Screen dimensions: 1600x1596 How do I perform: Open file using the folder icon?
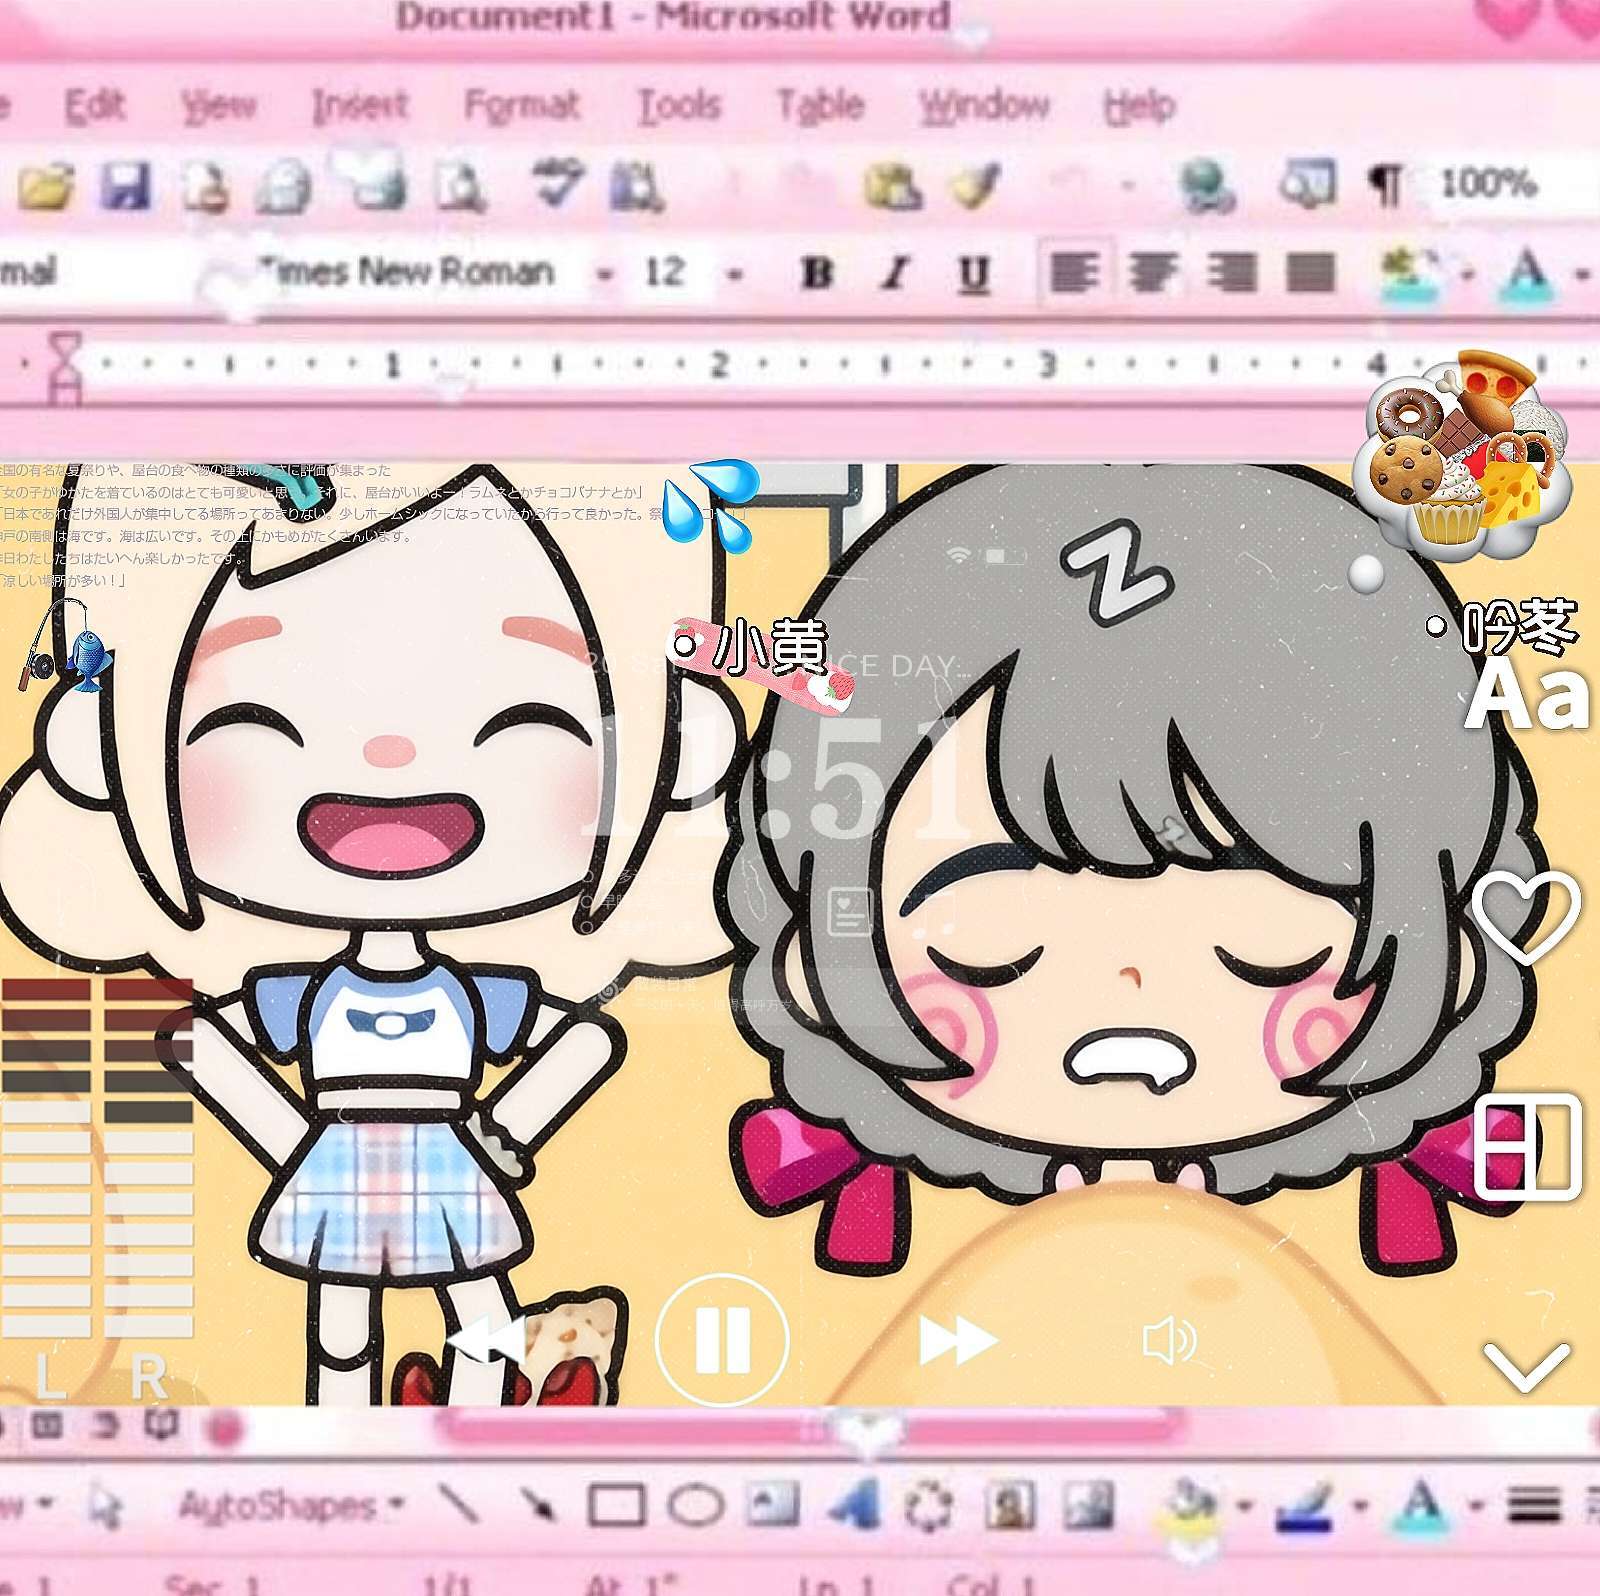coord(45,186)
